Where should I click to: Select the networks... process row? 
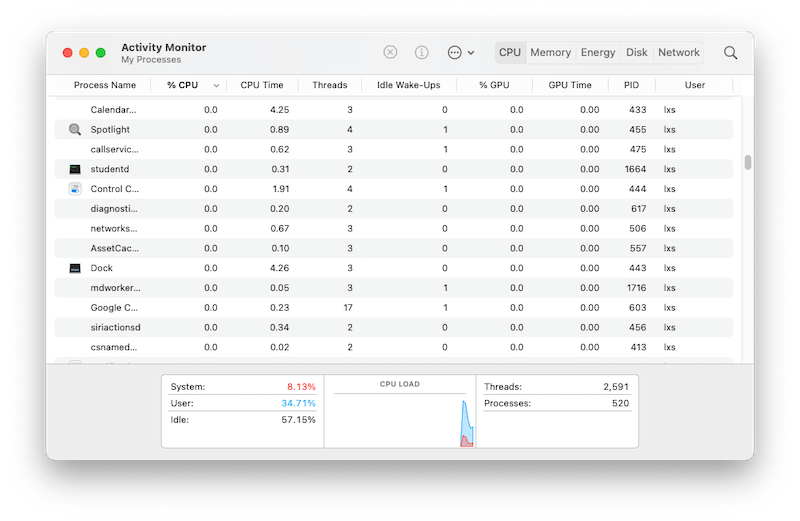click(x=394, y=228)
